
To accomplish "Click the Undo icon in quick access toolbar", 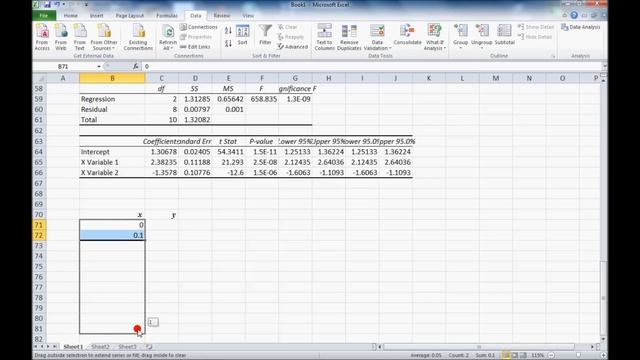I will (58, 4).
